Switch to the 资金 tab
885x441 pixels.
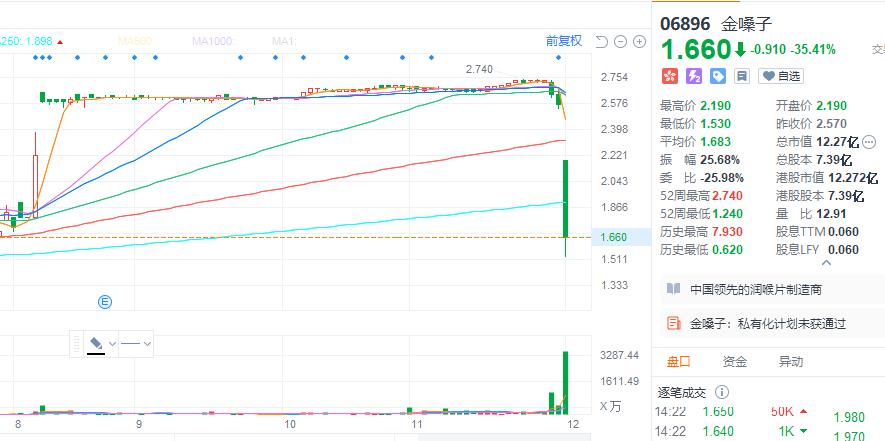point(734,362)
